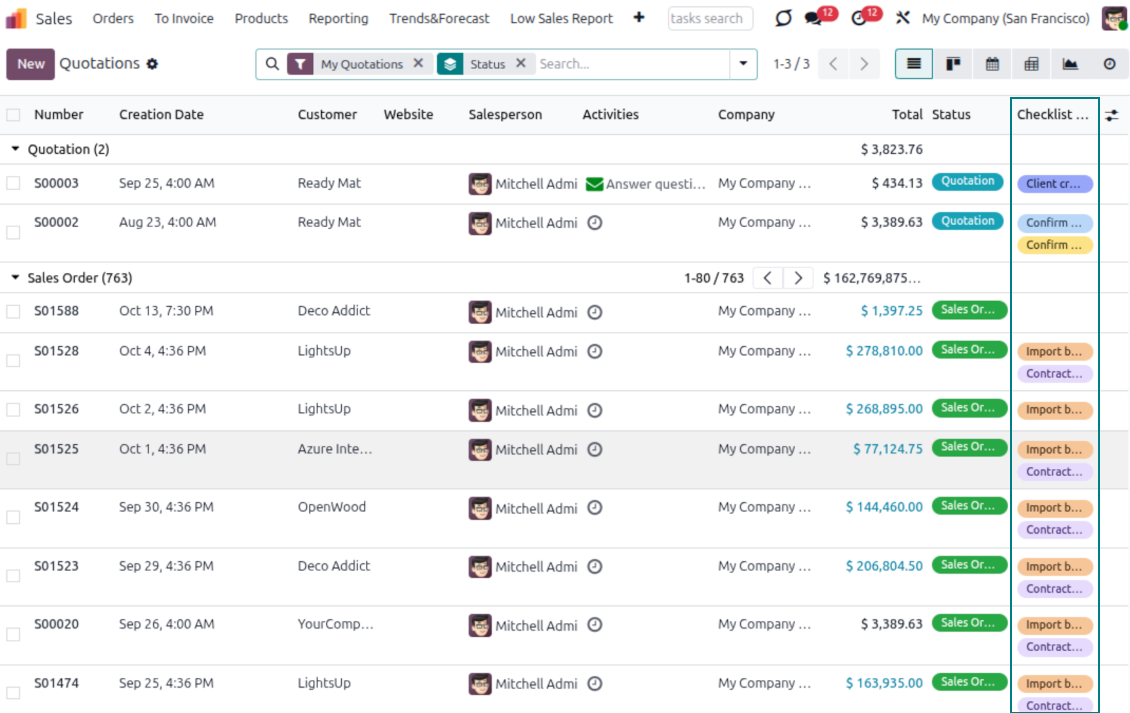Tick the checkbox for order S01588
The image size is (1130, 713).
pos(13,312)
